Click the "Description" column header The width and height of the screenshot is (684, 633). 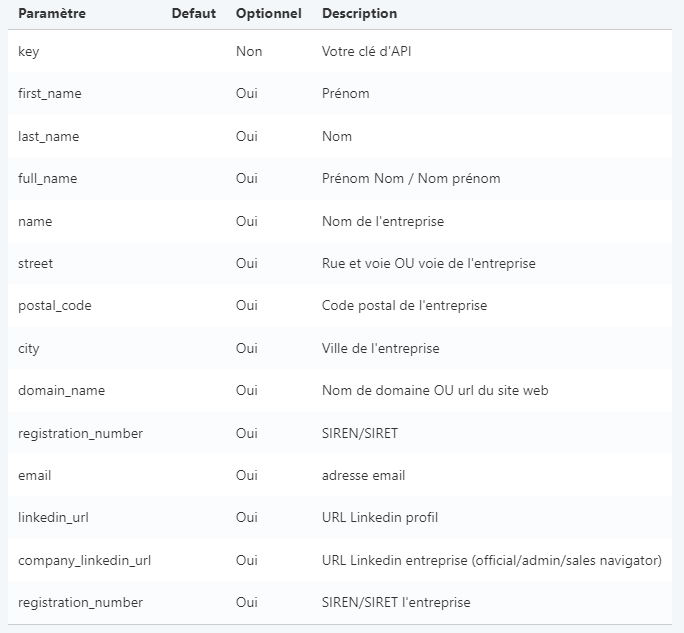[359, 14]
